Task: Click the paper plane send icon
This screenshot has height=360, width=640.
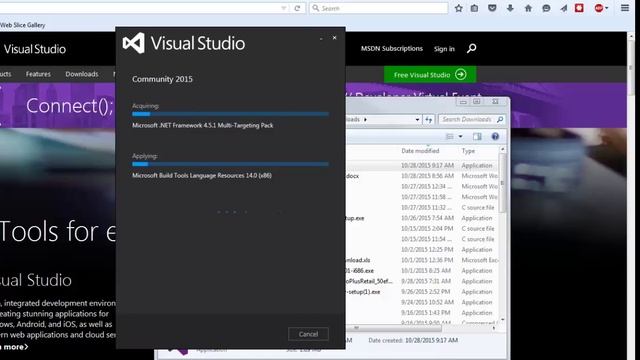Action: [x=564, y=8]
